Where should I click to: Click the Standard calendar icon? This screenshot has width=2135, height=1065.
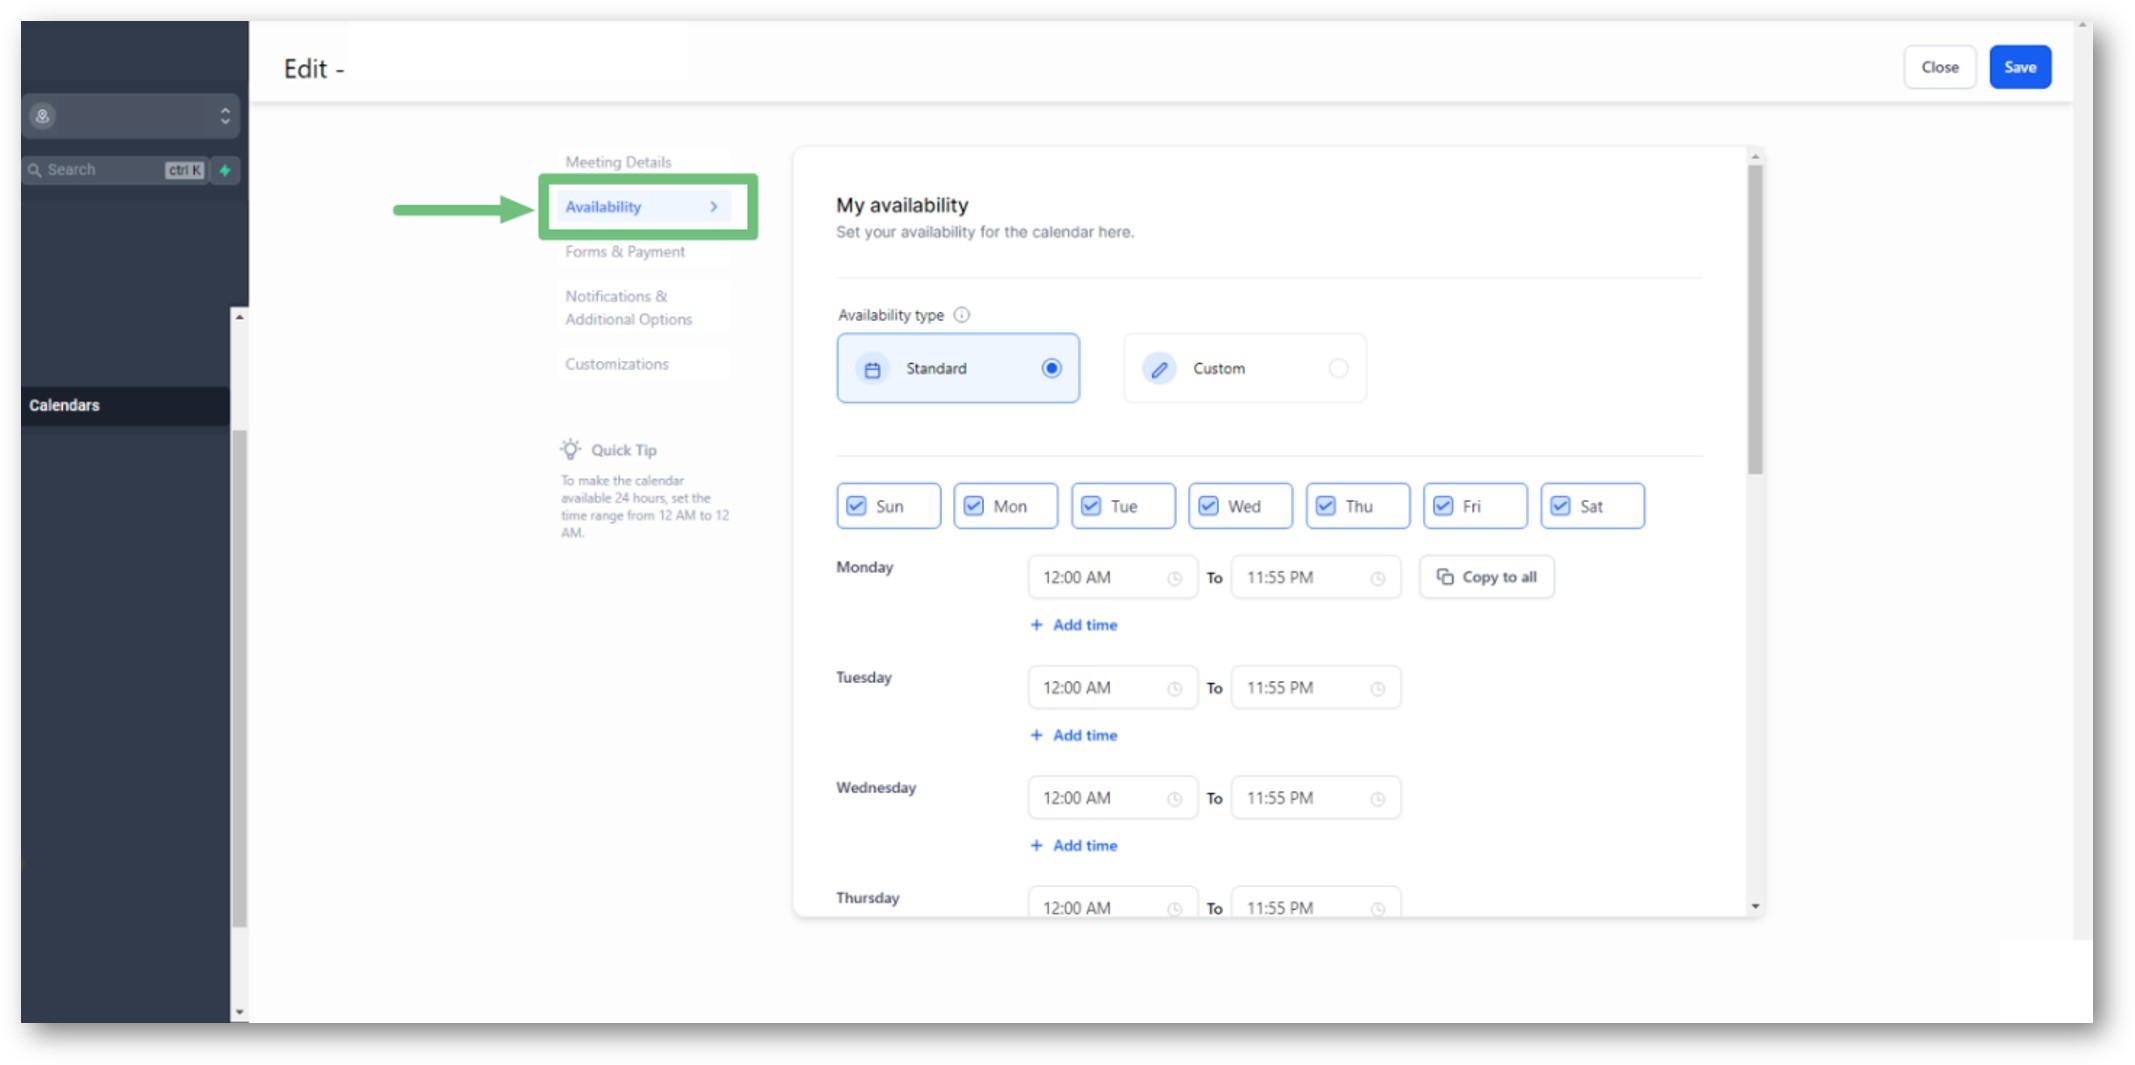point(872,369)
